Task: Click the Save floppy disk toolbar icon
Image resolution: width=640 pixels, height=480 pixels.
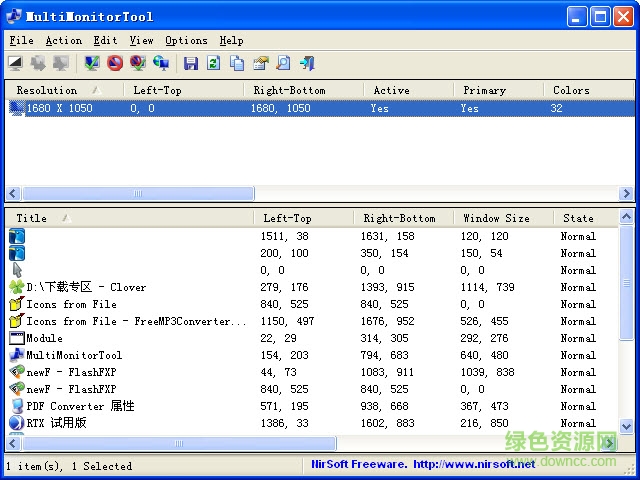Action: [x=191, y=64]
